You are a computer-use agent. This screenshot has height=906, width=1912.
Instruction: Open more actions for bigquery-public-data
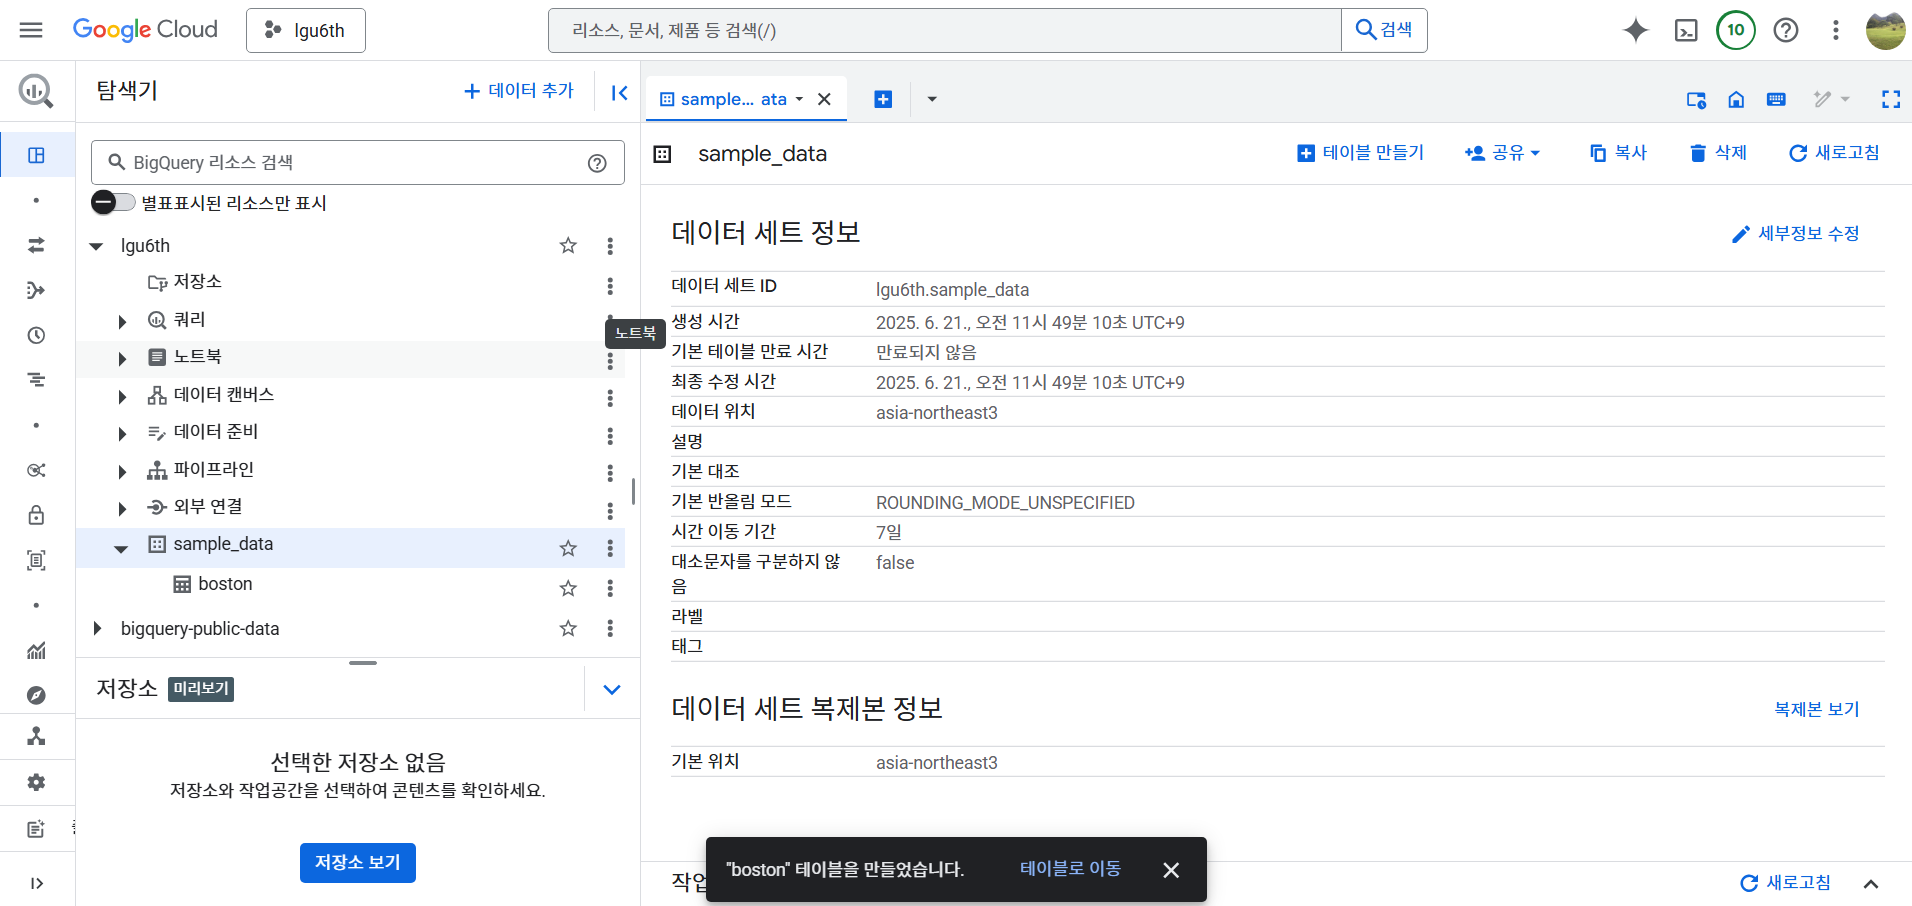(610, 628)
